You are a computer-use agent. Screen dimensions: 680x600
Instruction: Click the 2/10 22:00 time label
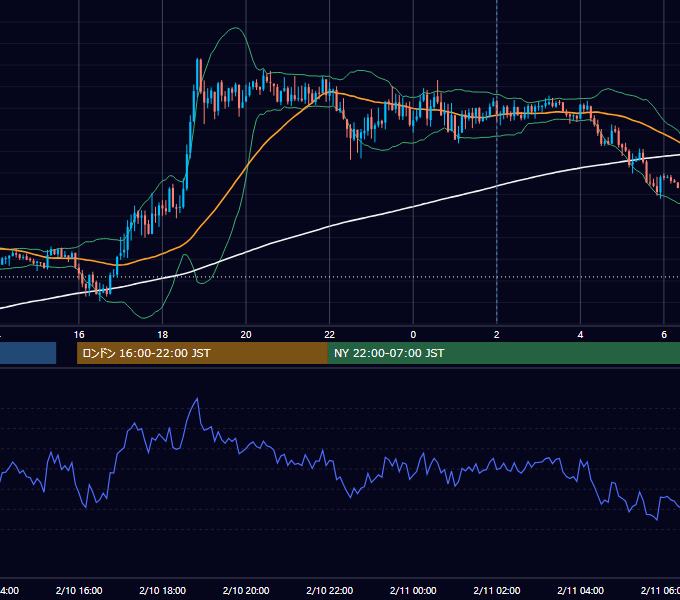coord(330,590)
